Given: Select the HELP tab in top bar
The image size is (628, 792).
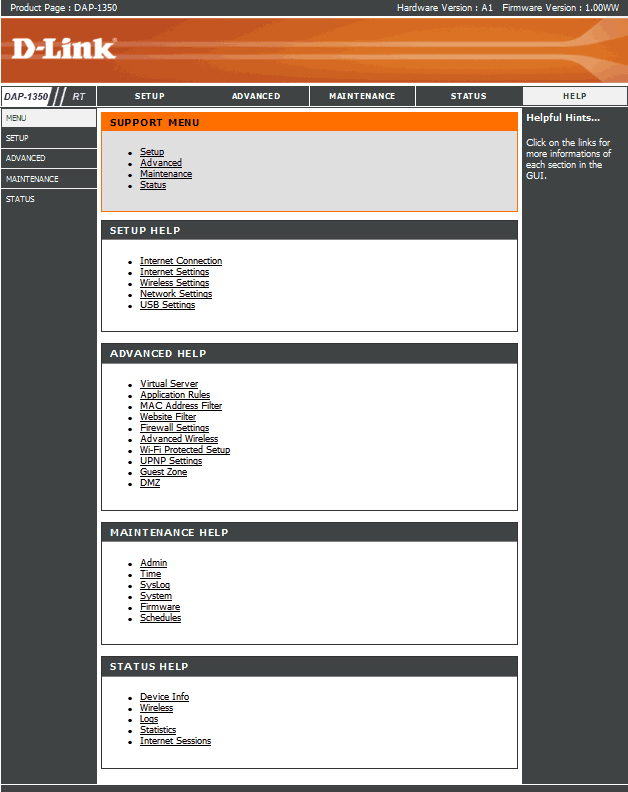Looking at the screenshot, I should 574,96.
